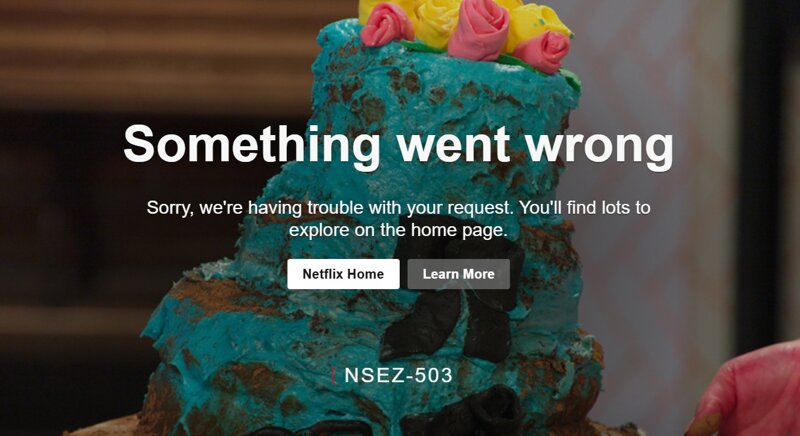The height and width of the screenshot is (436, 800).
Task: Click the yellow frosting rose left of the center pink rose
Action: pyautogui.click(x=435, y=23)
